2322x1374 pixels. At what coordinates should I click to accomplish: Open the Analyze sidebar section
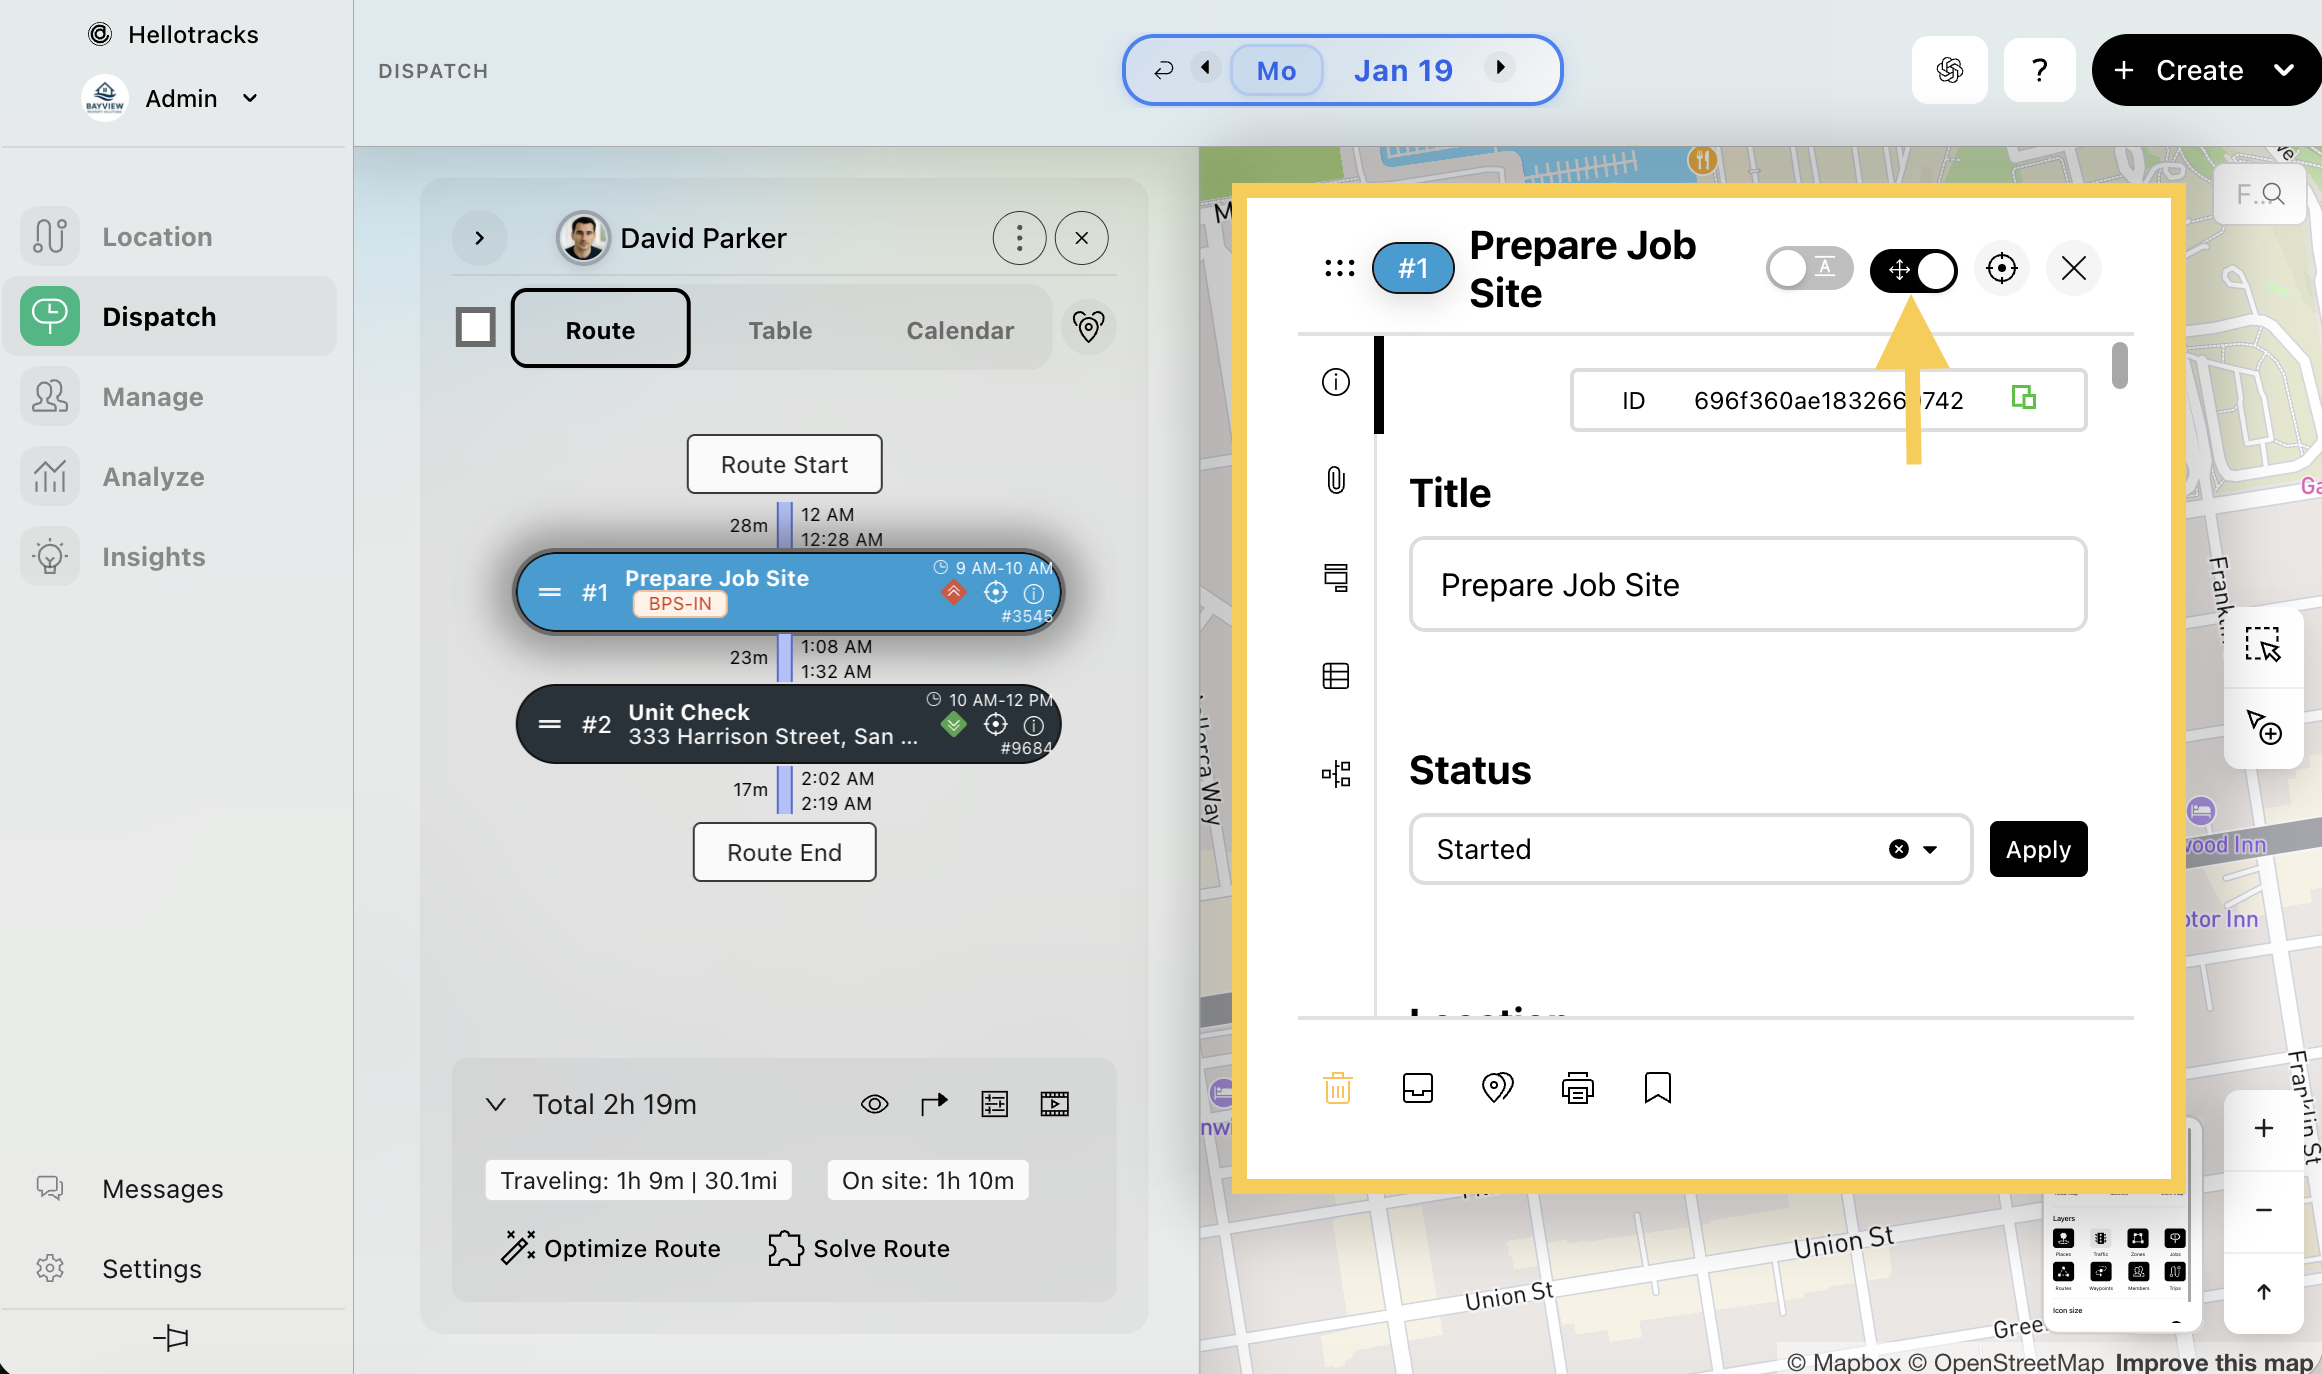(x=170, y=476)
